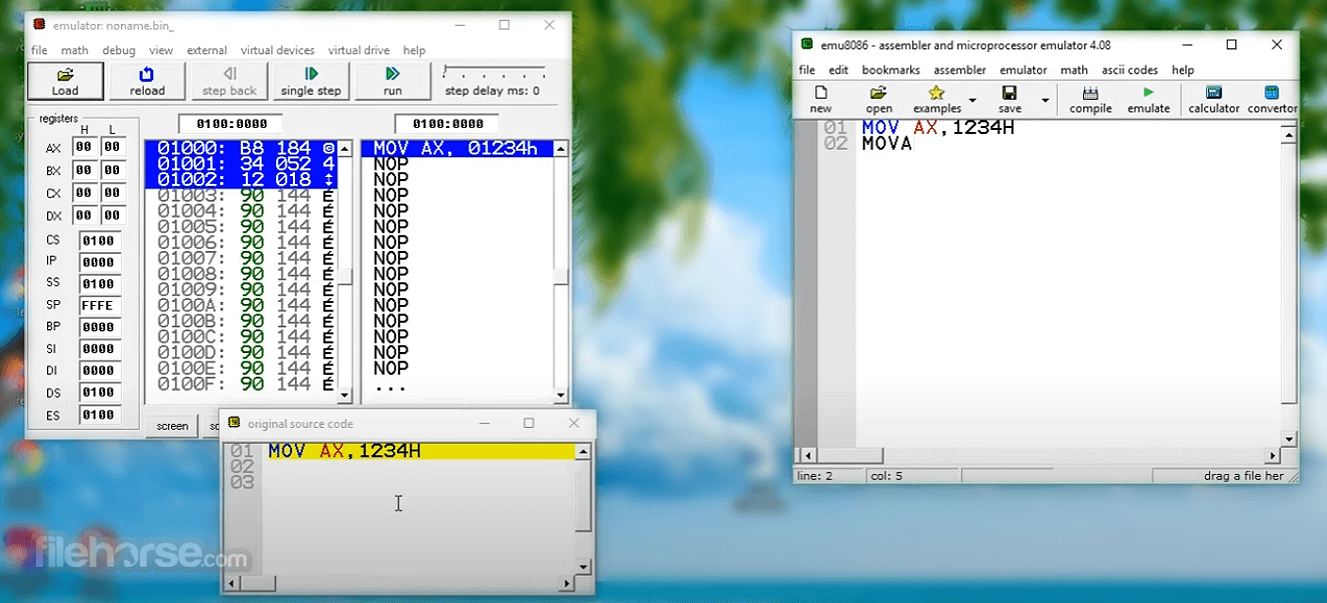Click the ES register field
This screenshot has height=603, width=1327.
click(100, 415)
